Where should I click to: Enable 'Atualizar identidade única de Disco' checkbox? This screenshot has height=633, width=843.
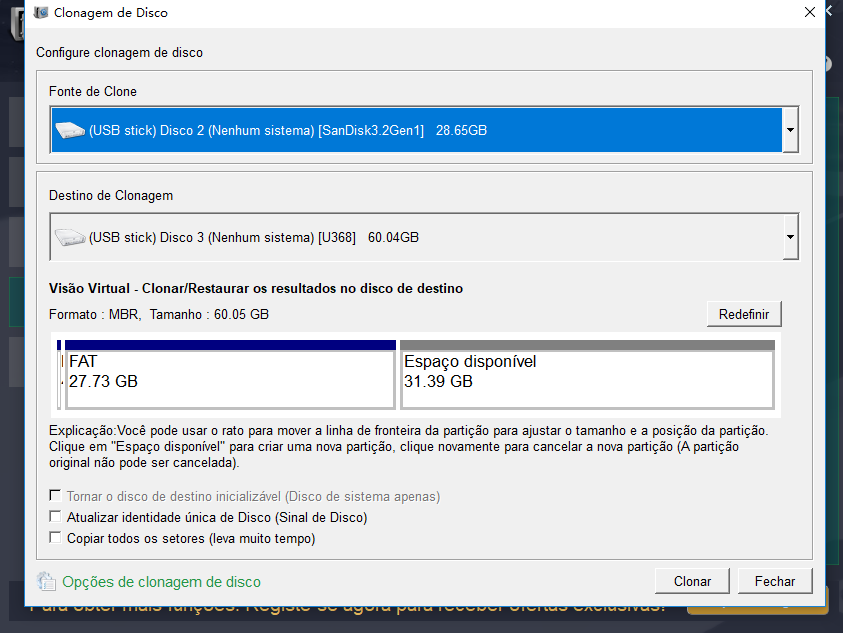click(55, 517)
